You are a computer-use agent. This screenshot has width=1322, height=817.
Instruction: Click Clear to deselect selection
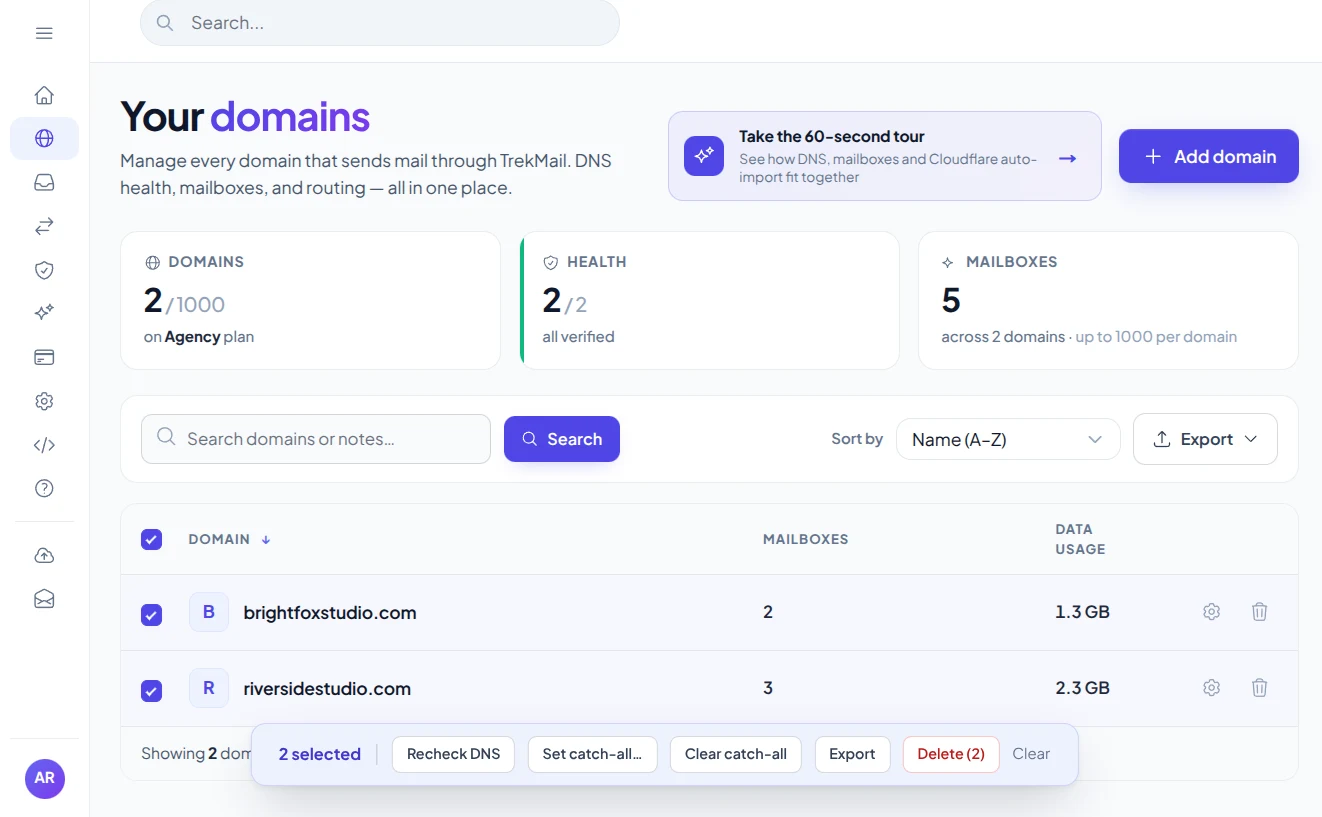click(x=1031, y=754)
